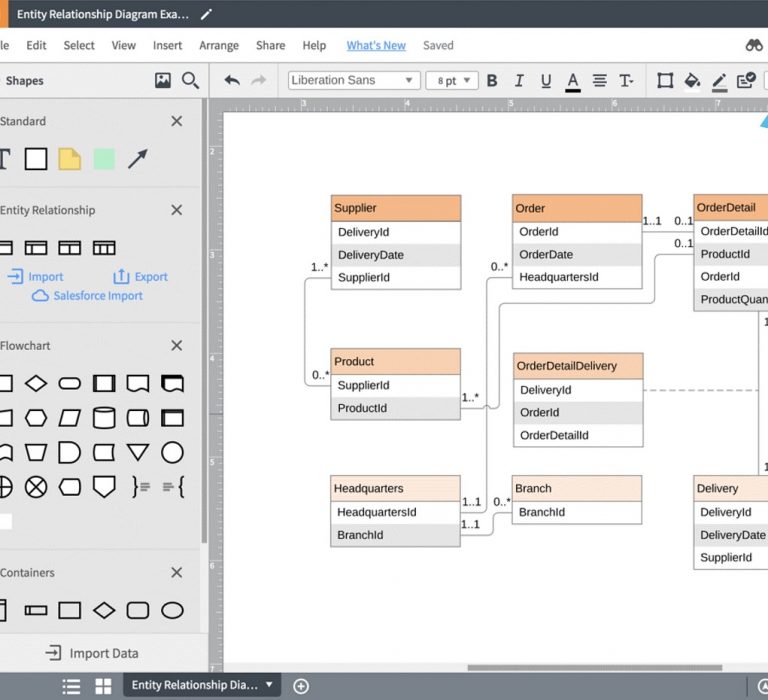Image resolution: width=768 pixels, height=700 pixels.
Task: Open the 8 pt font size dropdown
Action: click(451, 81)
